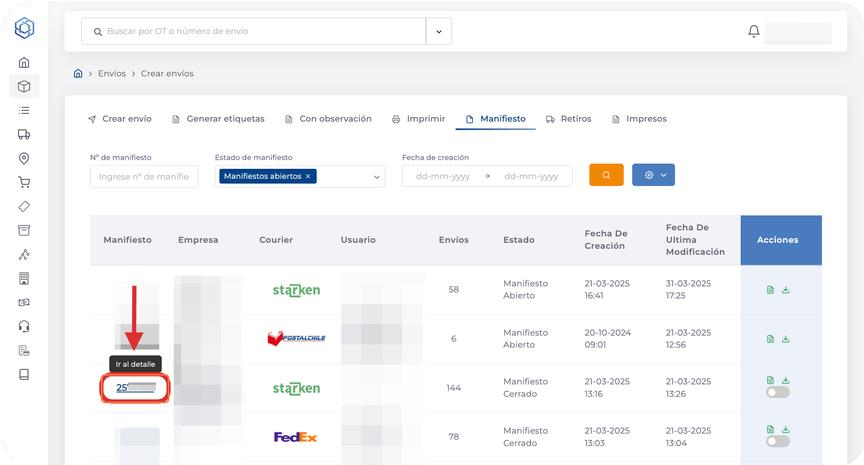Click the headset support icon
The height and width of the screenshot is (465, 864).
point(24,326)
